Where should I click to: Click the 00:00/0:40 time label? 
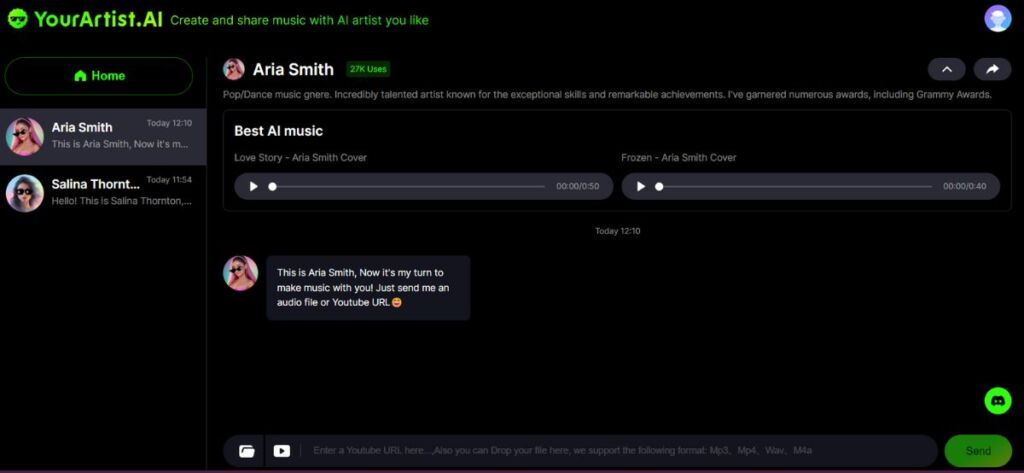point(965,186)
